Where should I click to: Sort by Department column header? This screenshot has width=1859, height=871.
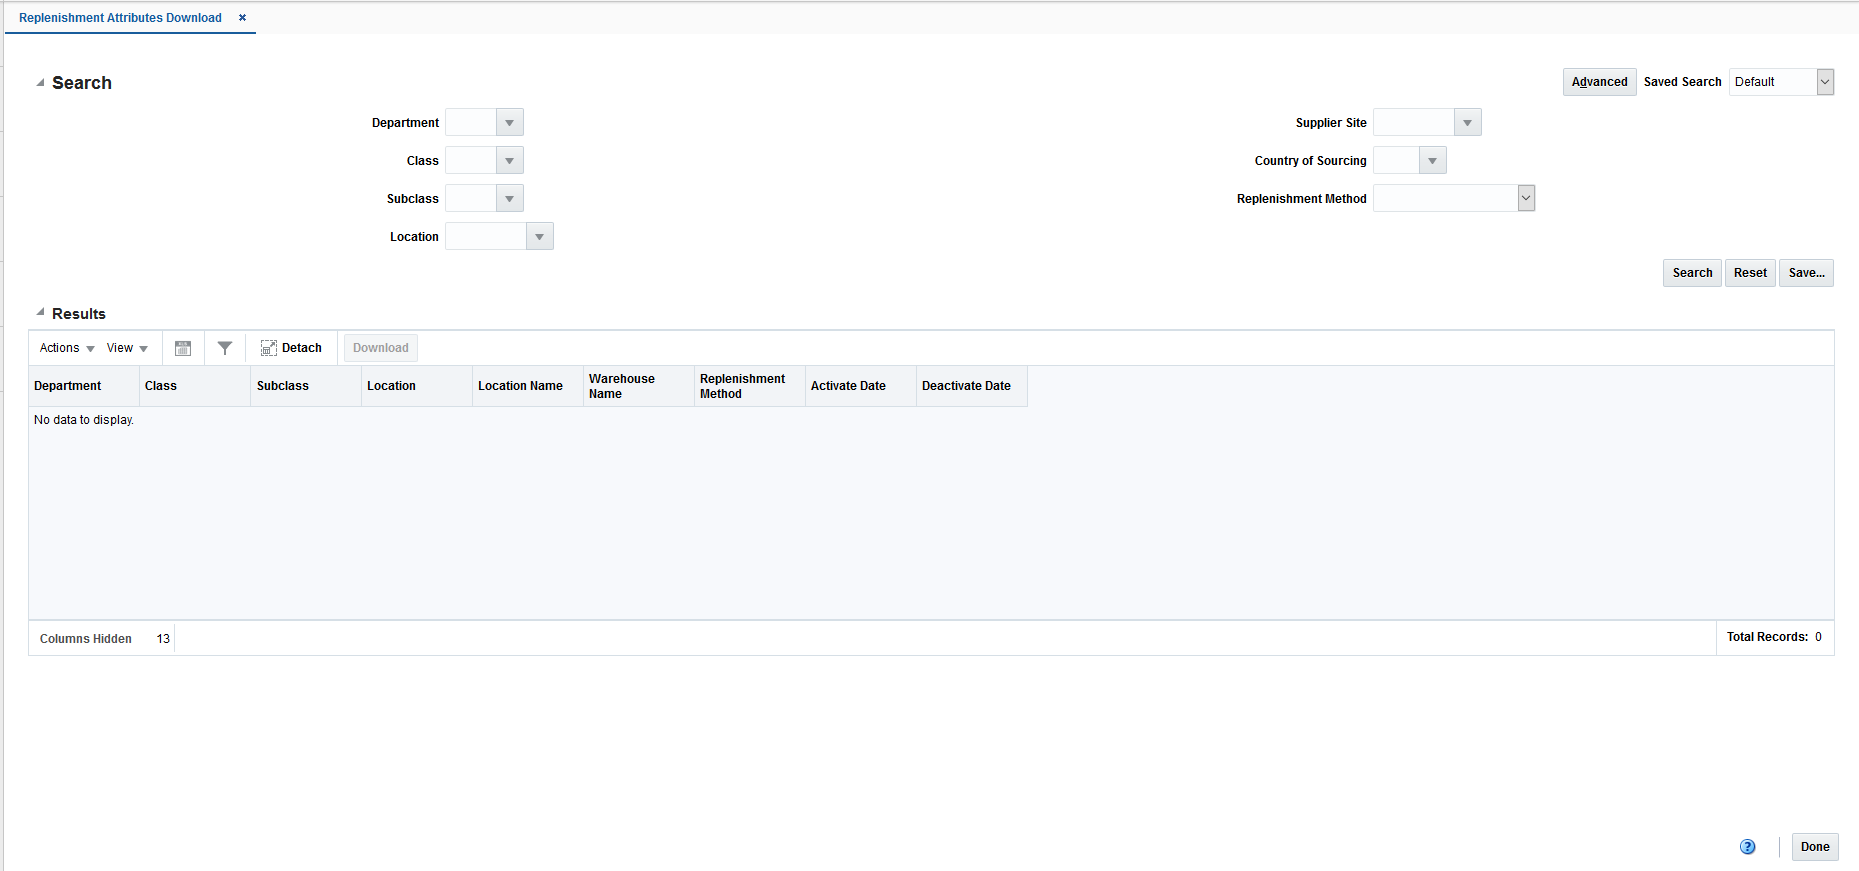click(x=84, y=386)
